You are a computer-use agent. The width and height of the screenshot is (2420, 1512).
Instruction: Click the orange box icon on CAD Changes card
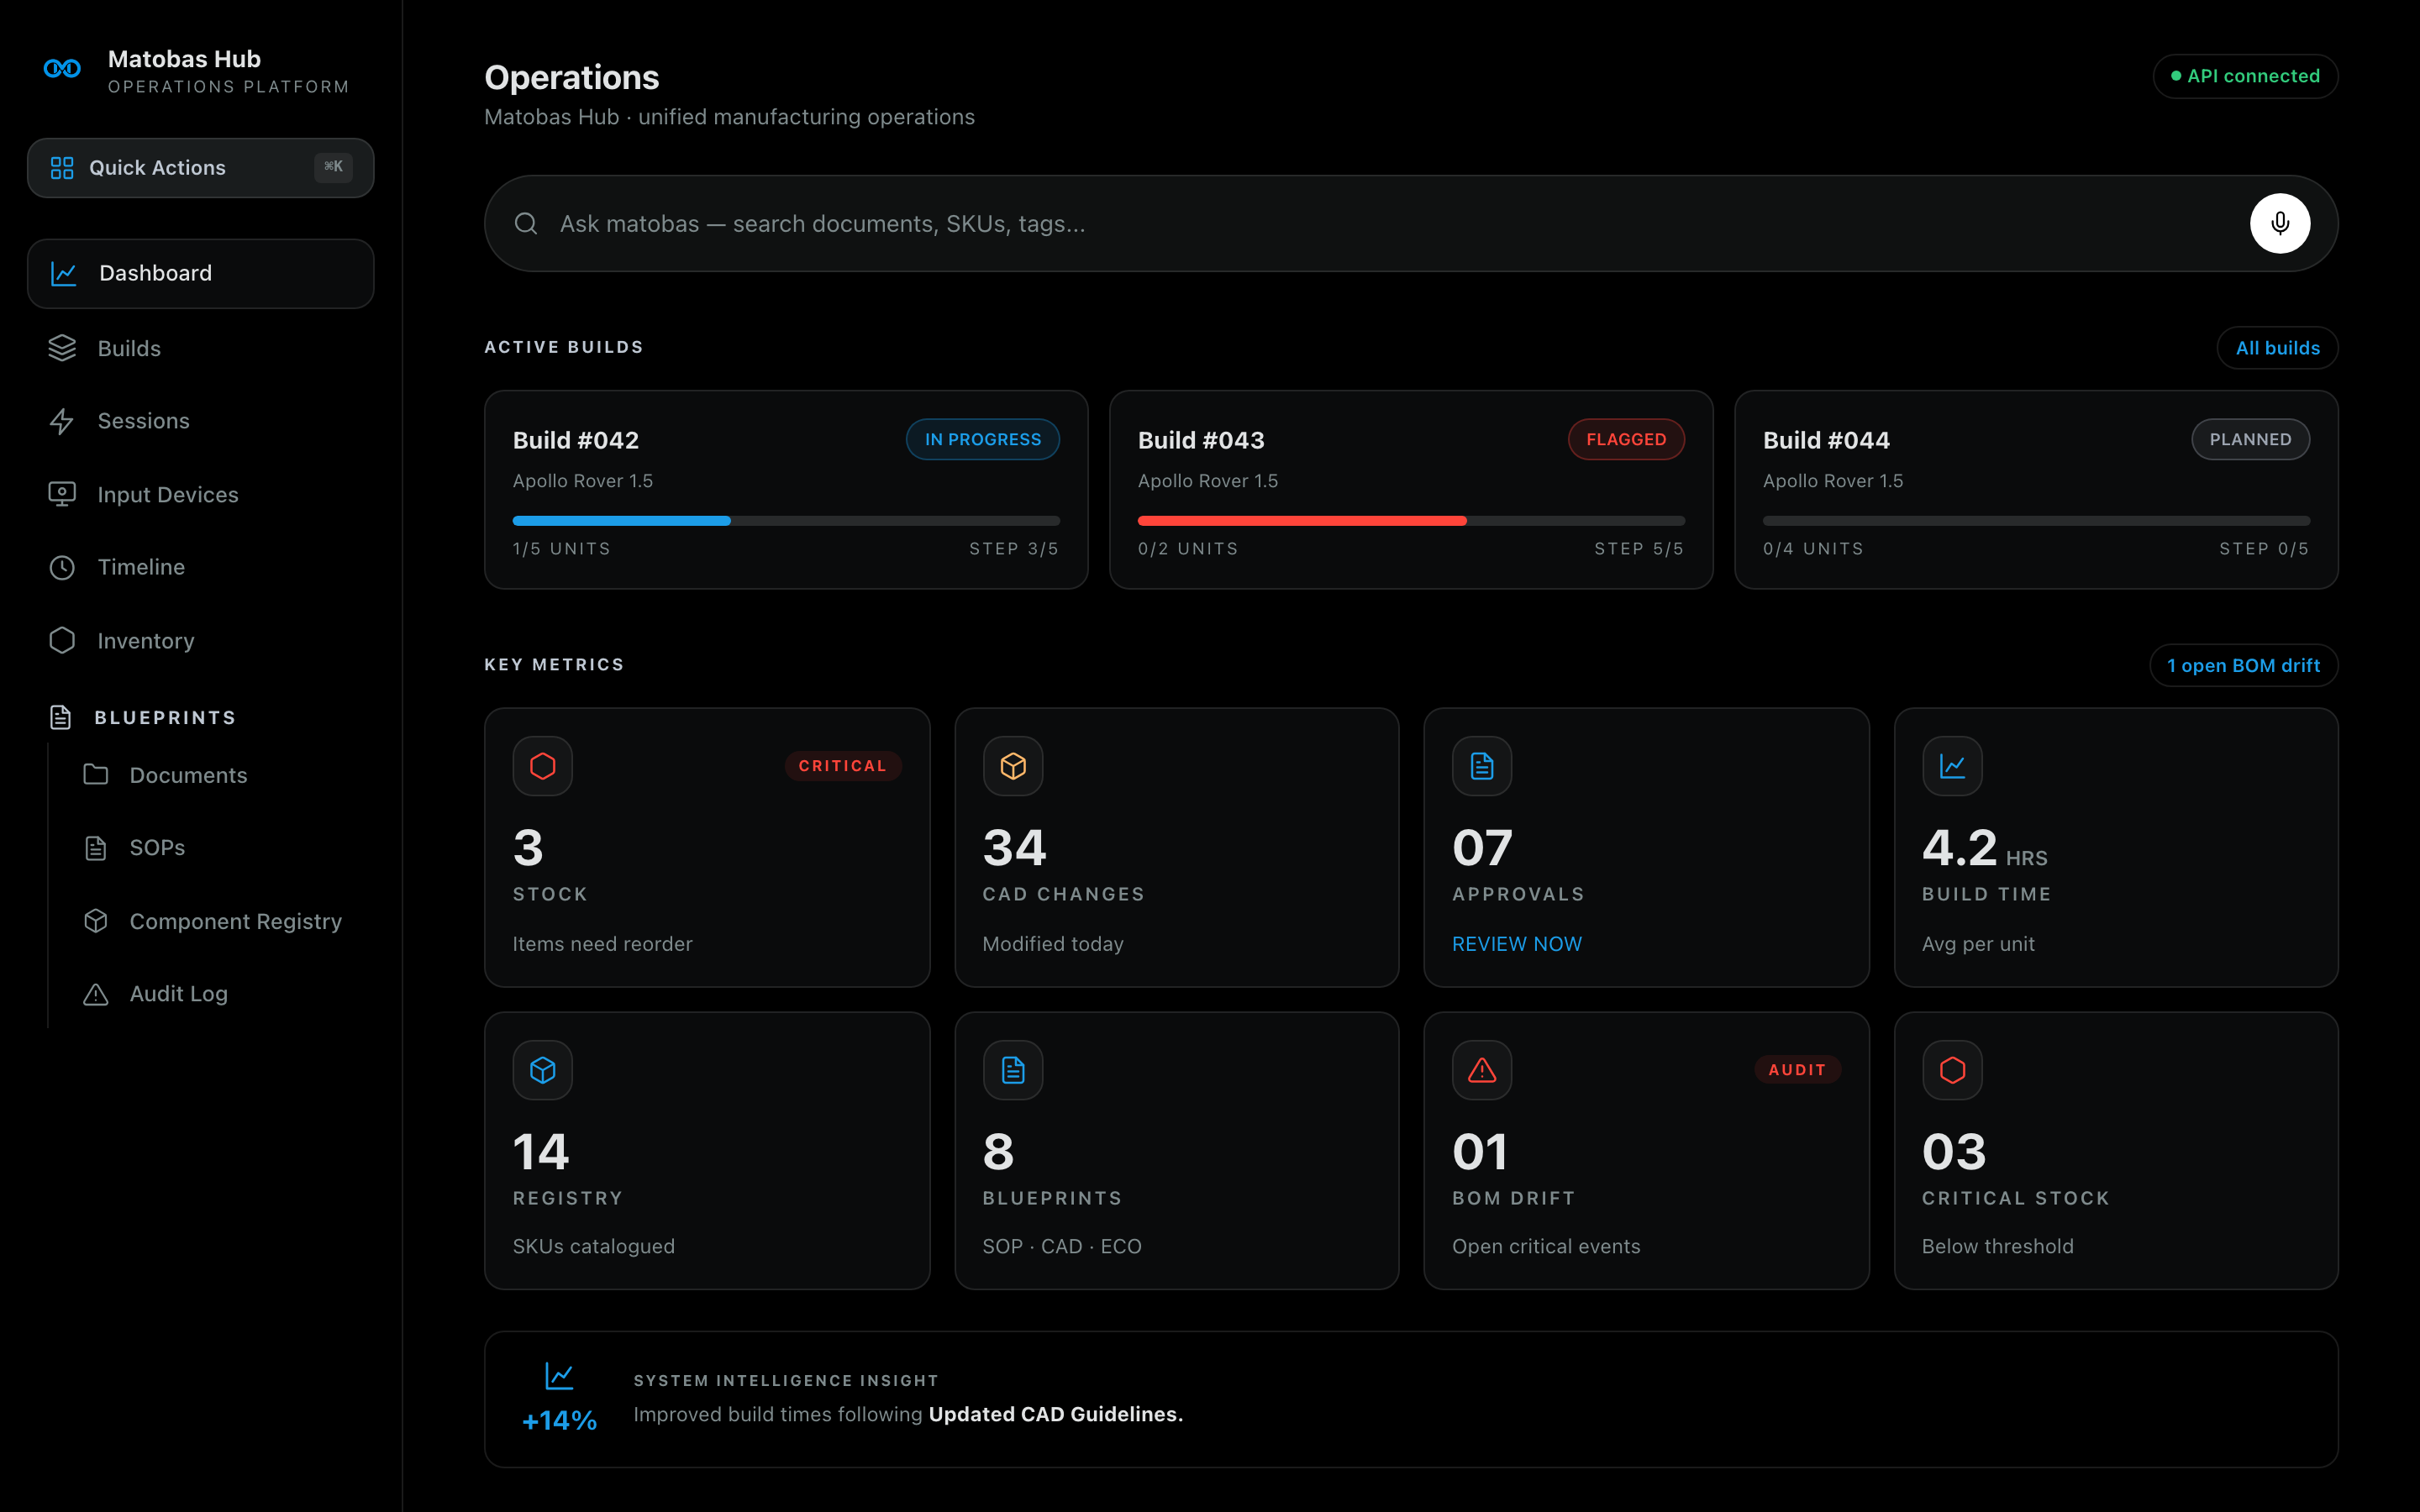click(1013, 766)
